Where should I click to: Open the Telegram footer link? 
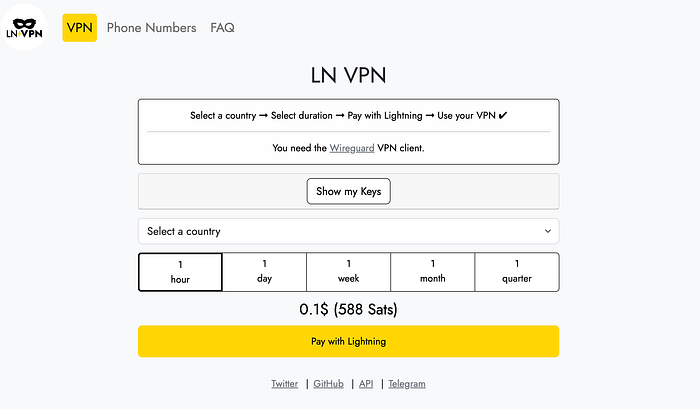point(407,384)
